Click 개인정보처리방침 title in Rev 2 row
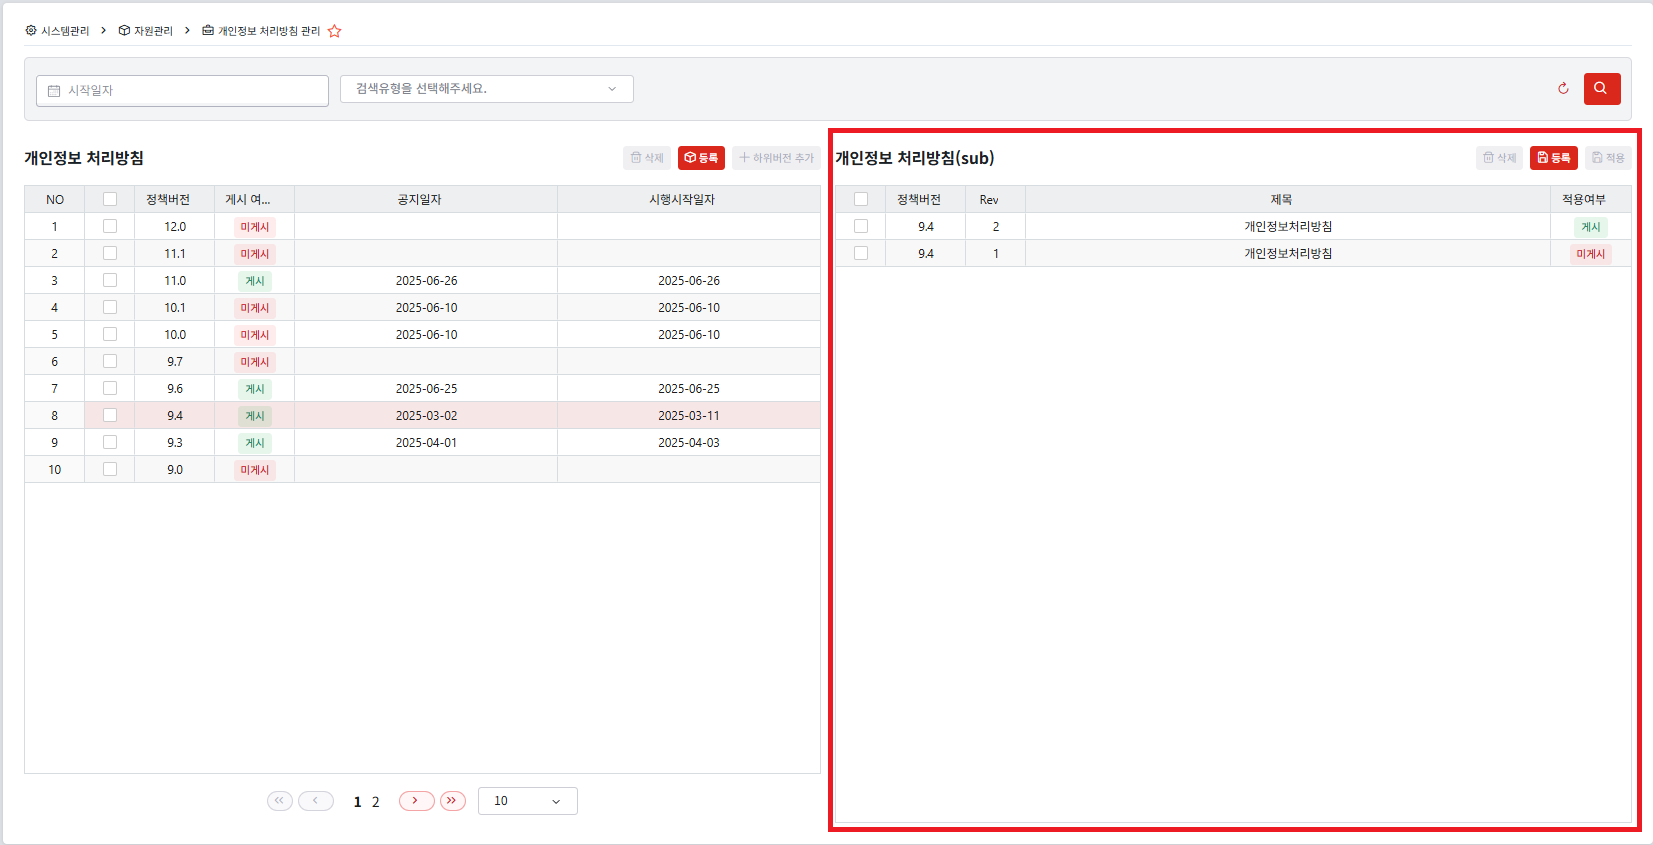The width and height of the screenshot is (1653, 845). [1288, 226]
